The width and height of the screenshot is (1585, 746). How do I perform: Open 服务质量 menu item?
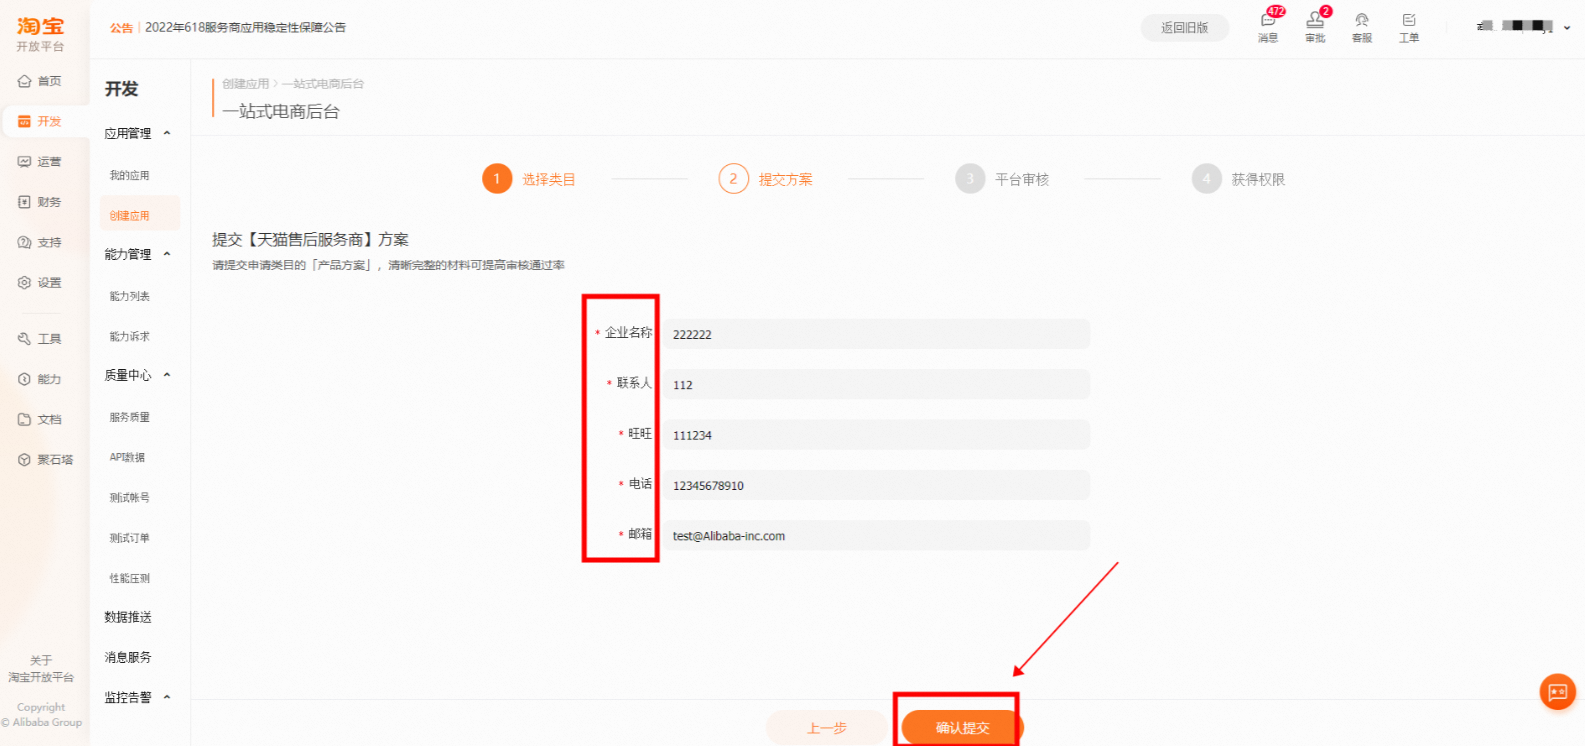(129, 417)
